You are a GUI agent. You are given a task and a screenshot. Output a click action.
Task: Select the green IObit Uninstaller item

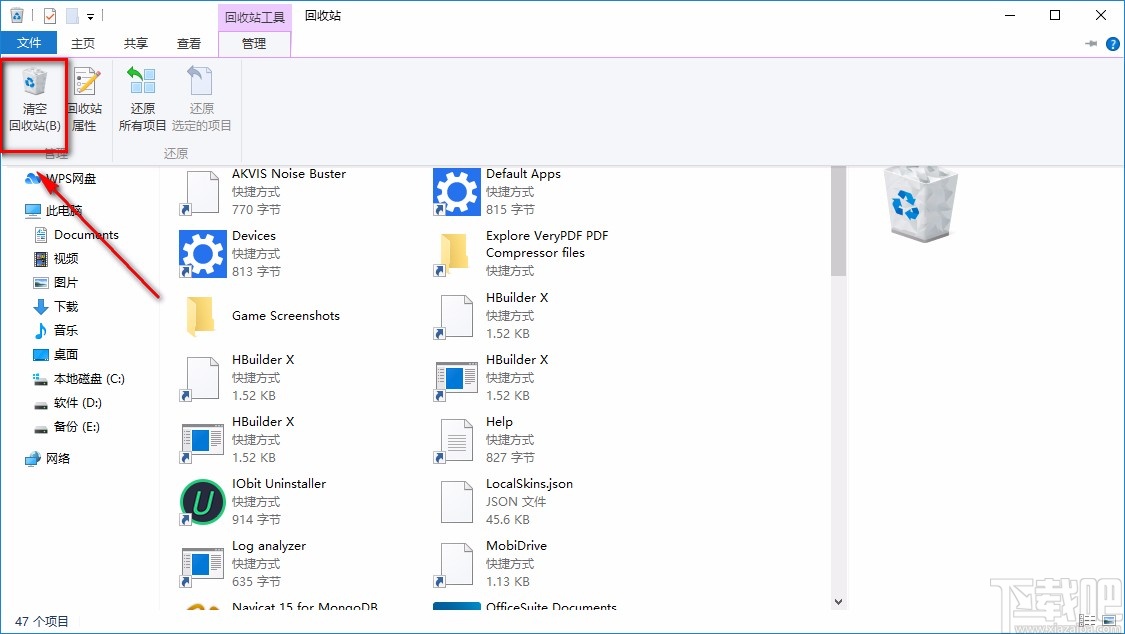(200, 501)
